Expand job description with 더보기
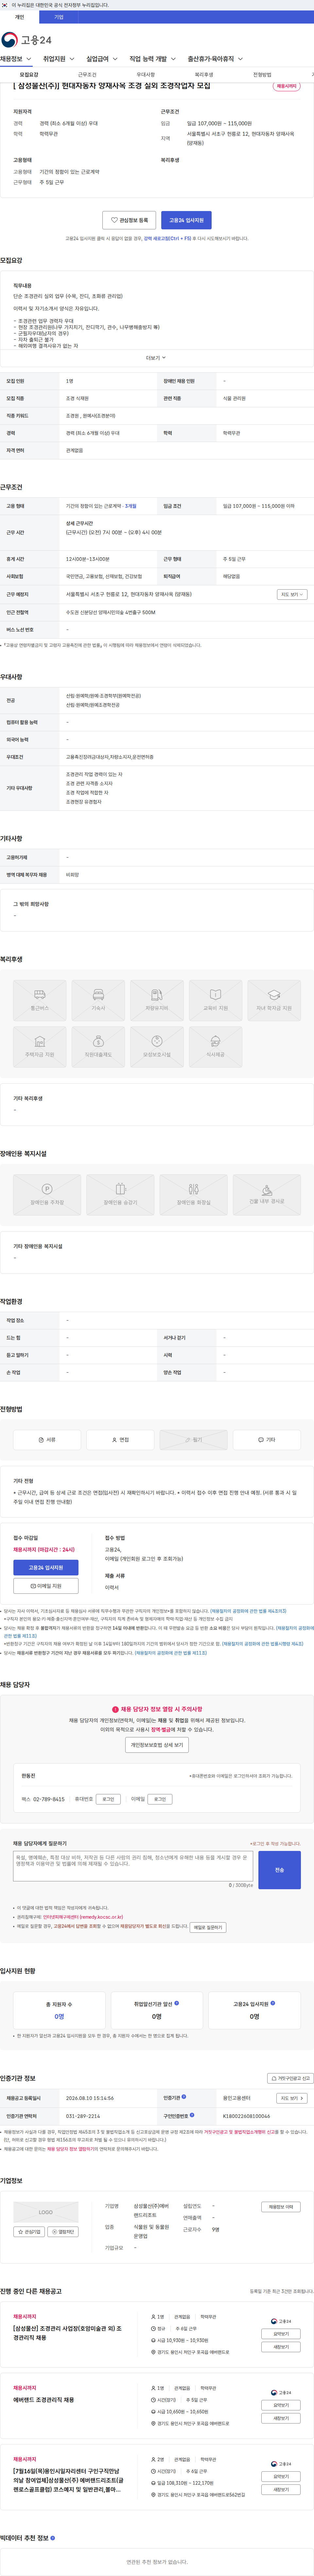314x2576 pixels. 156,358
